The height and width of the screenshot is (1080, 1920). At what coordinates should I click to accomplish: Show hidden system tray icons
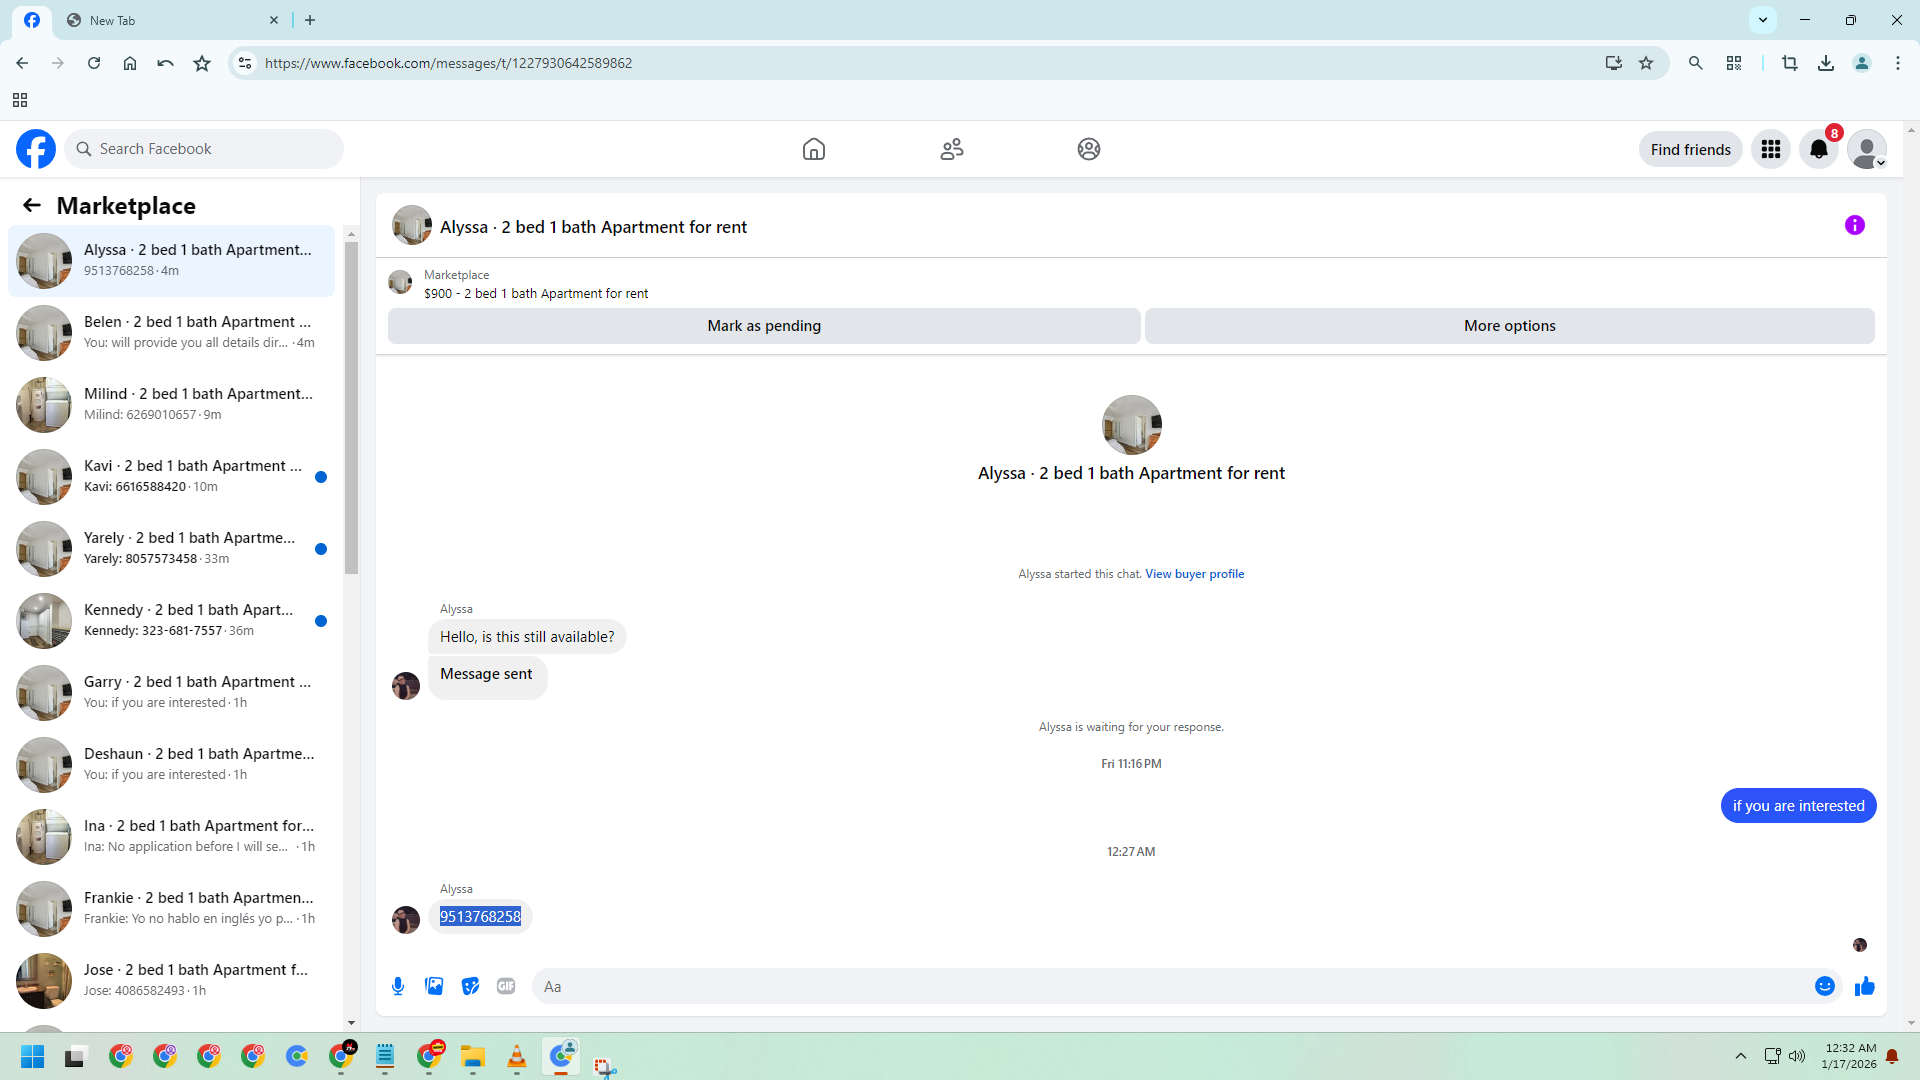(1740, 1056)
